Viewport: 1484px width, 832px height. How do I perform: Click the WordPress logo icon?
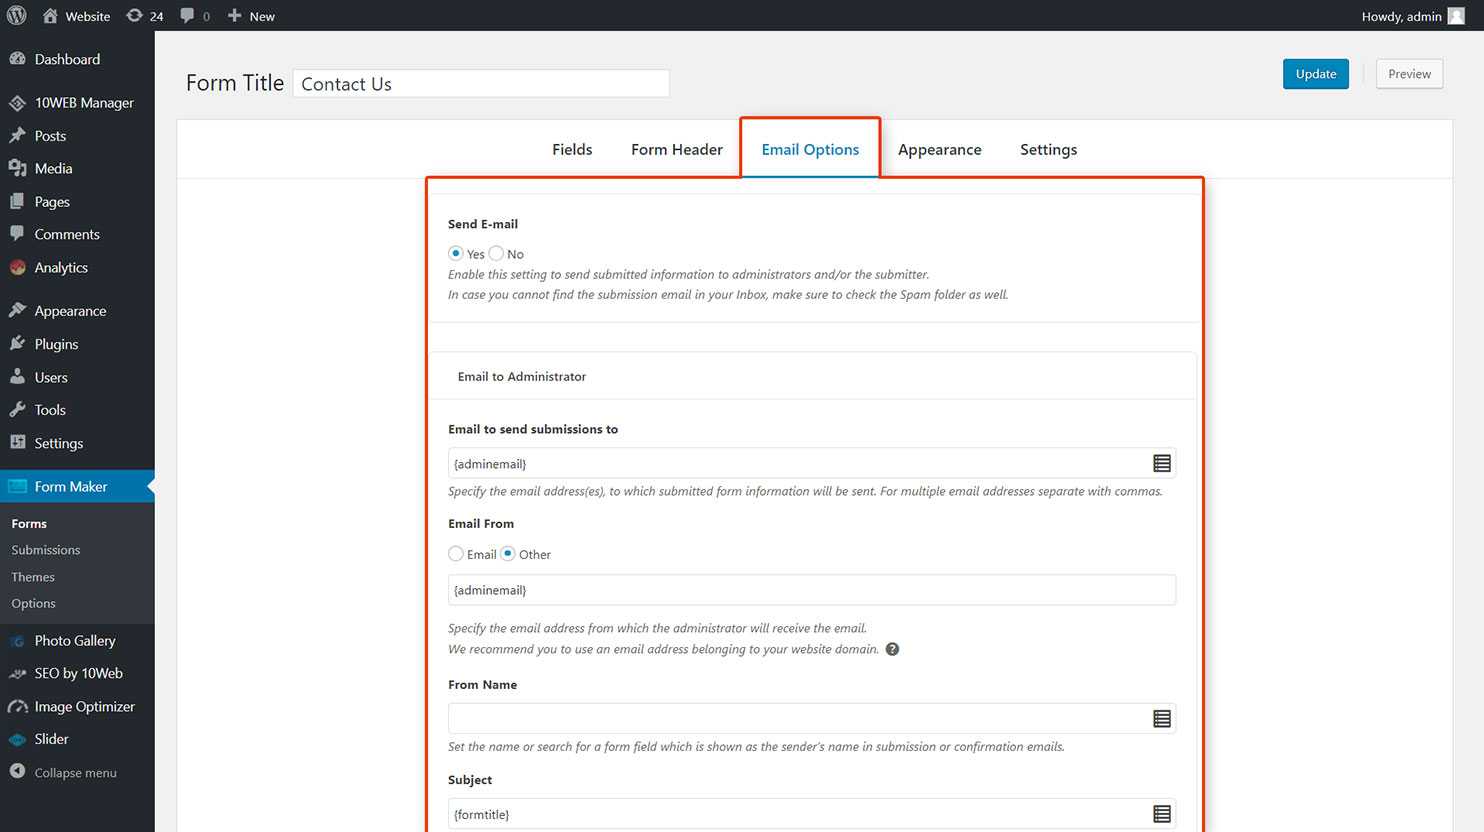pyautogui.click(x=17, y=16)
